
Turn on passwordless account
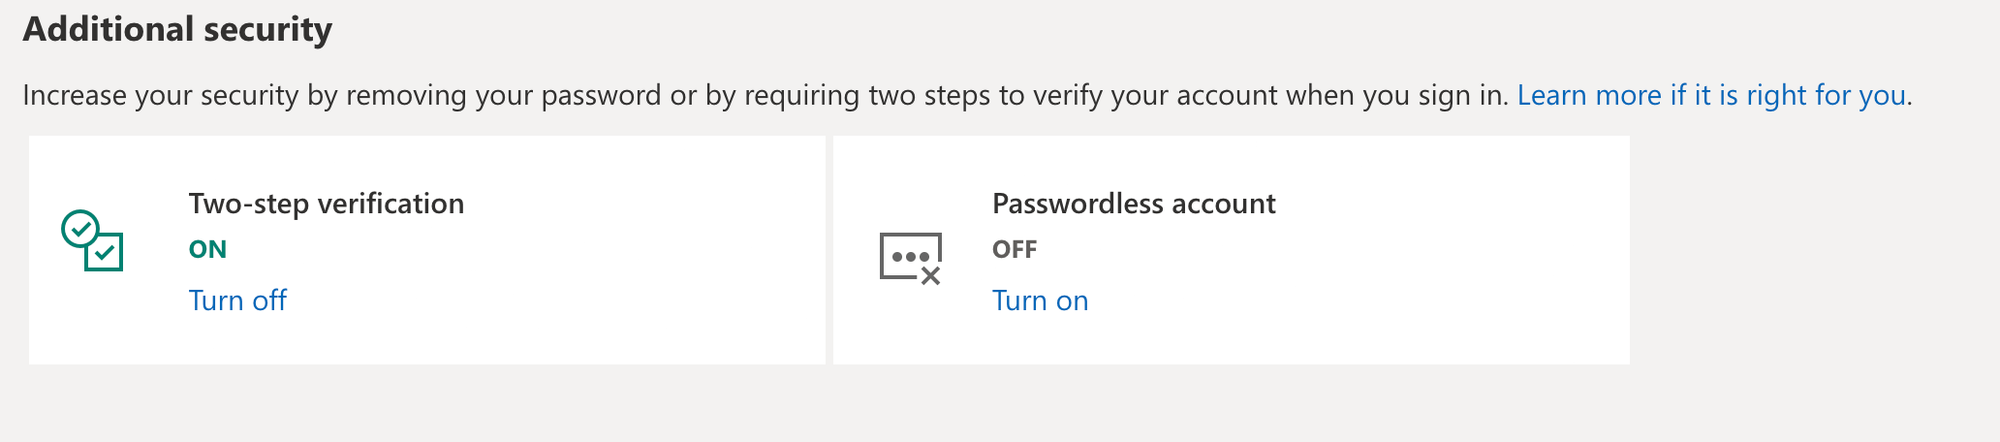pos(1040,300)
